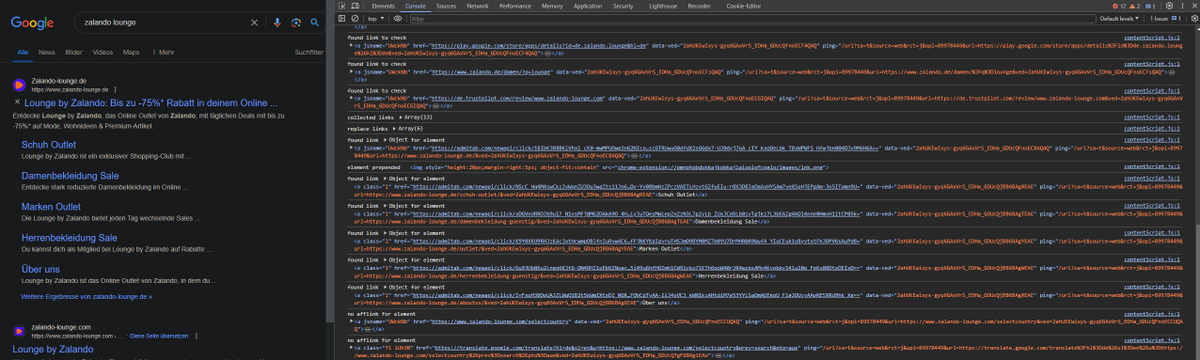This screenshot has height=360, width=1200.
Task: Click the 1 Issue indicator
Action: [x=1166, y=18]
